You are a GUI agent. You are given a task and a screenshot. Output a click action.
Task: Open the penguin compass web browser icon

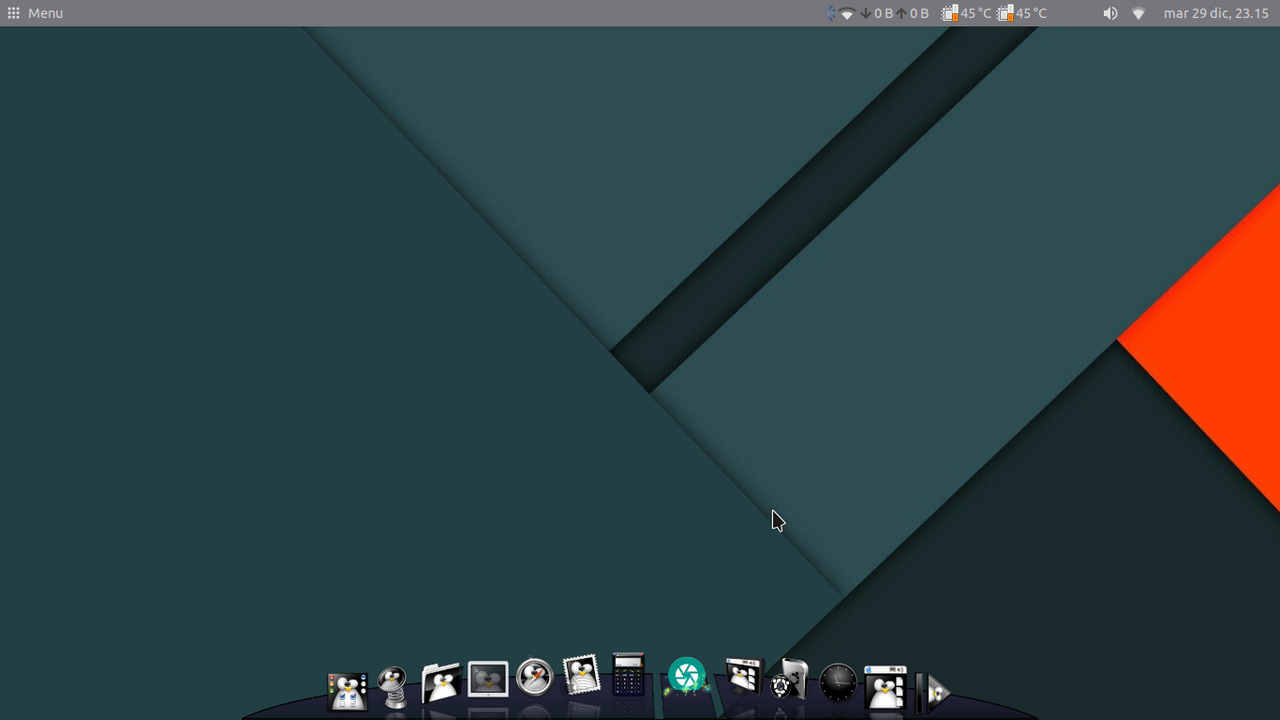pyautogui.click(x=535, y=677)
